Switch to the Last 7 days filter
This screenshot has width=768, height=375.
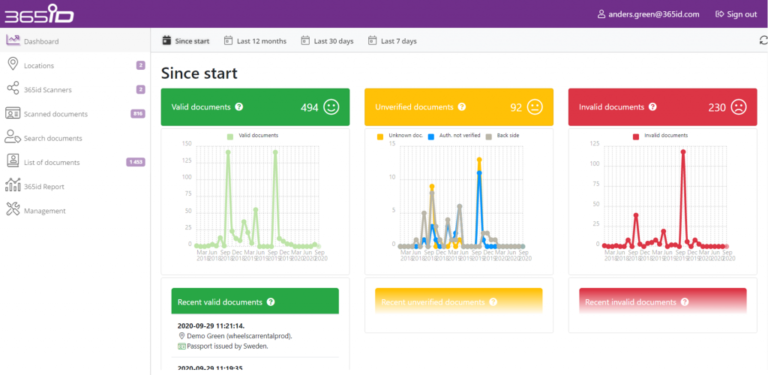point(392,41)
